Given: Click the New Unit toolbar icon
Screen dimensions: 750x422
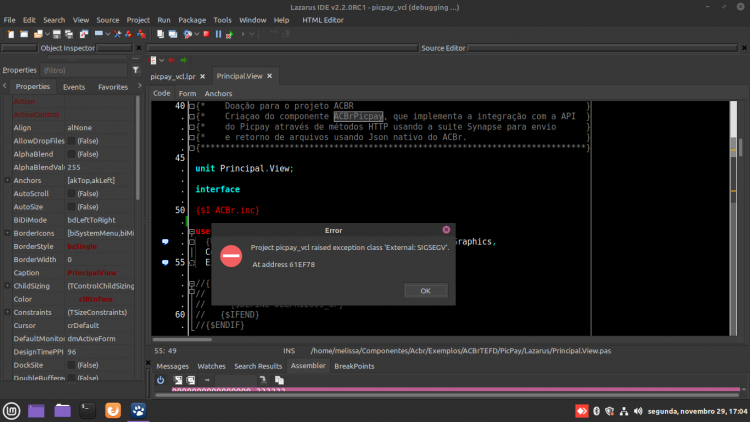Looking at the screenshot, I should click(11, 34).
